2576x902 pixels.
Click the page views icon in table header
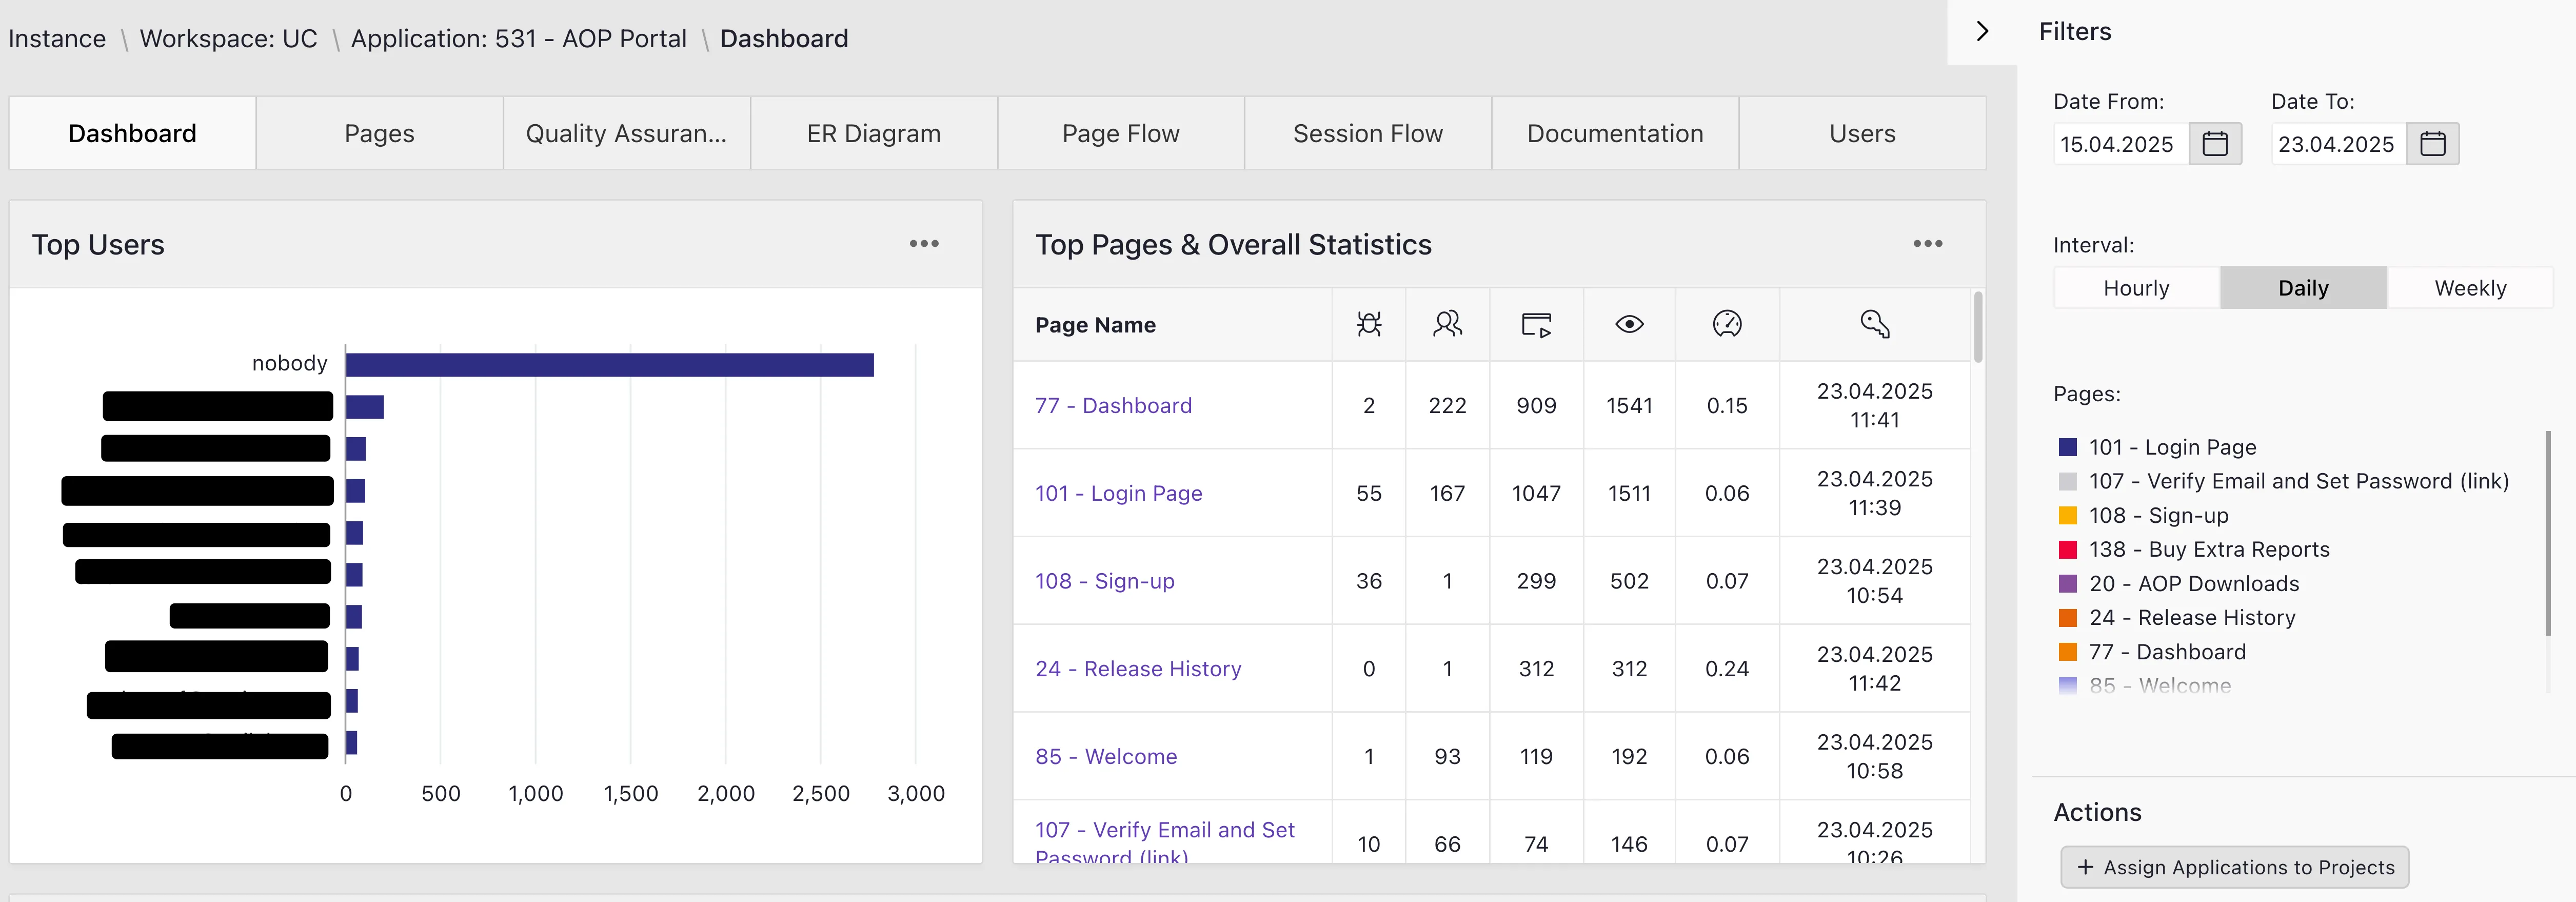(1537, 324)
